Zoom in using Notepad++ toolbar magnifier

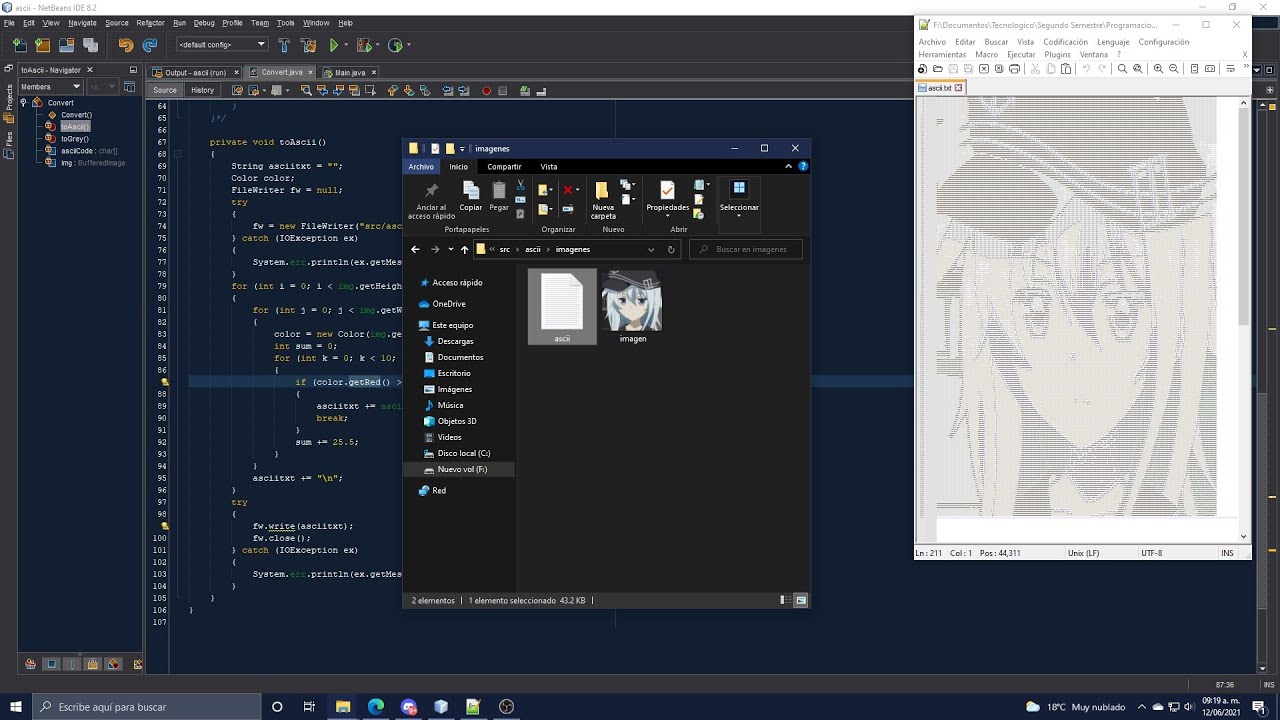click(1158, 69)
